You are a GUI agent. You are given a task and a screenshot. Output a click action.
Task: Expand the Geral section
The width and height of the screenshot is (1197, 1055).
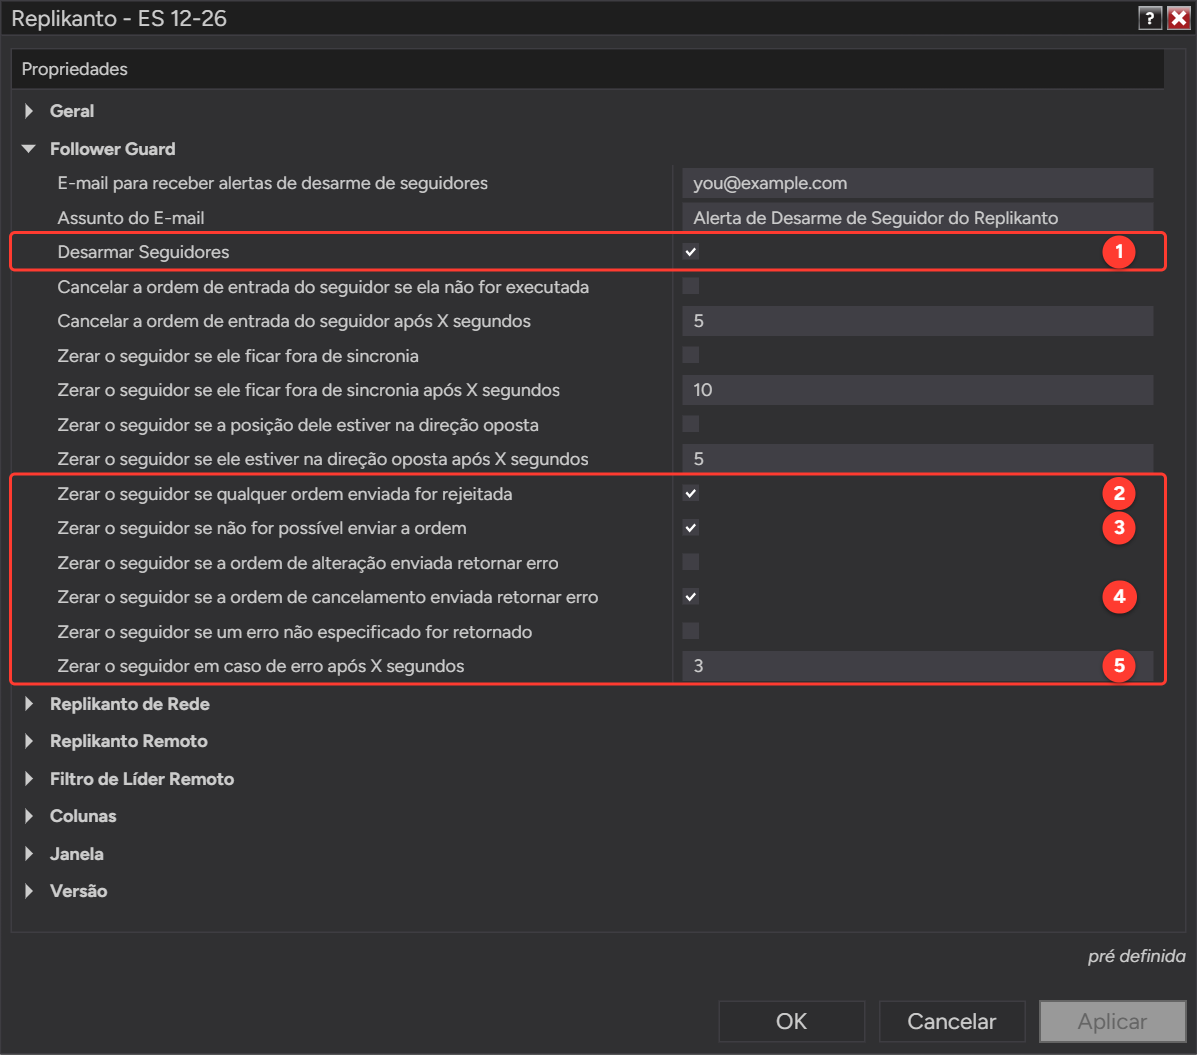(29, 111)
